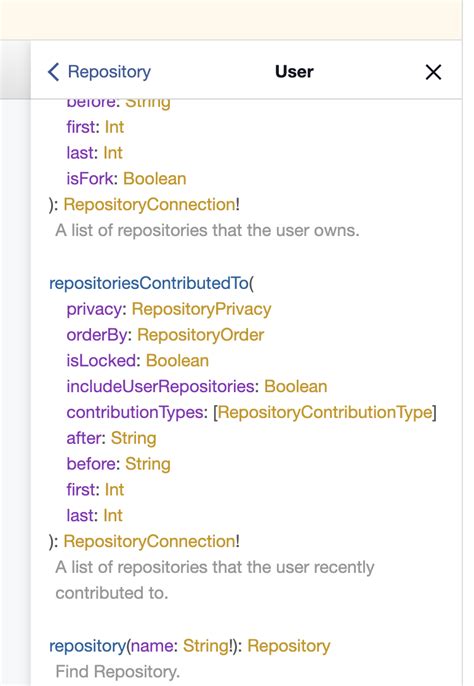Screen dimensions: 474x686
Task: Go back to Repository docs
Action: pos(99,72)
